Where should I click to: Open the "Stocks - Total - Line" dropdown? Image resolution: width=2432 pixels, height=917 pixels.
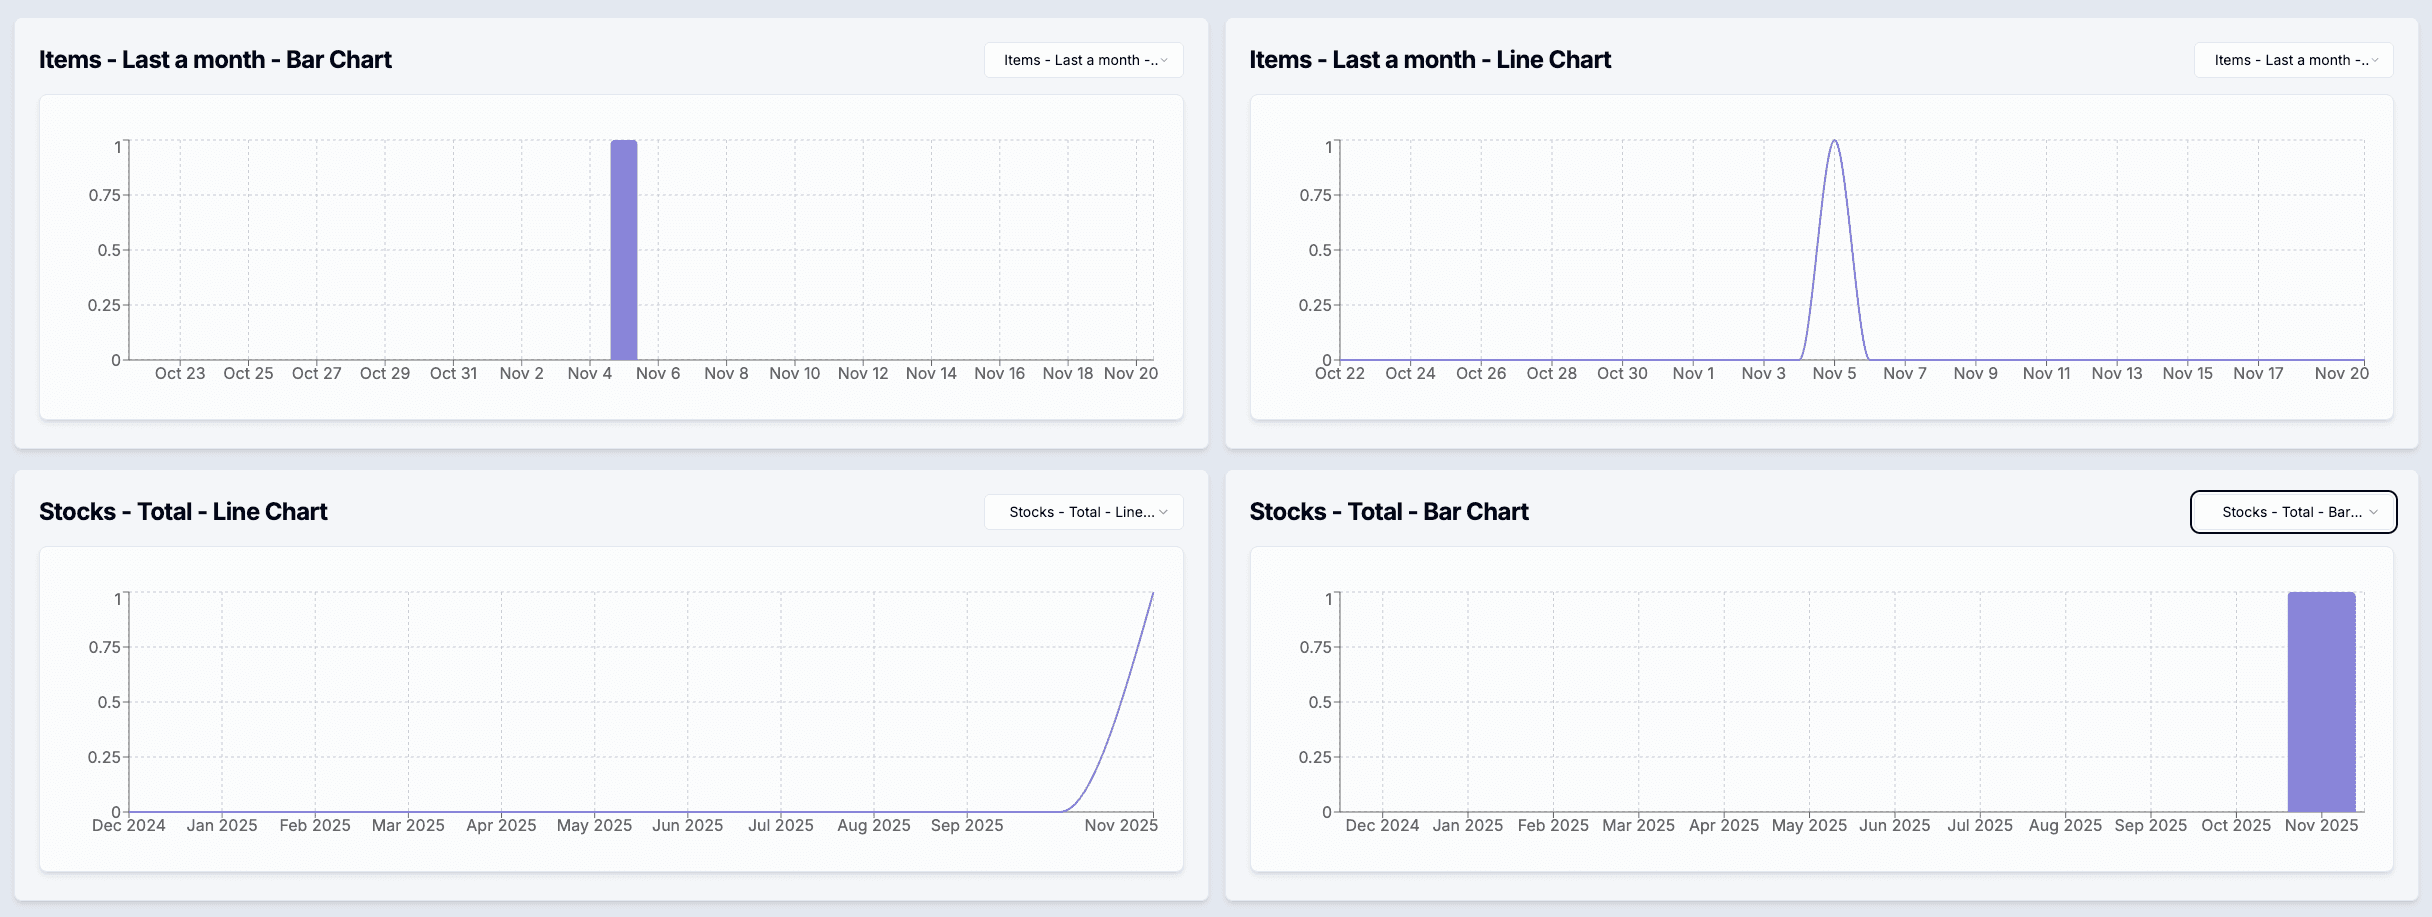click(x=1082, y=511)
